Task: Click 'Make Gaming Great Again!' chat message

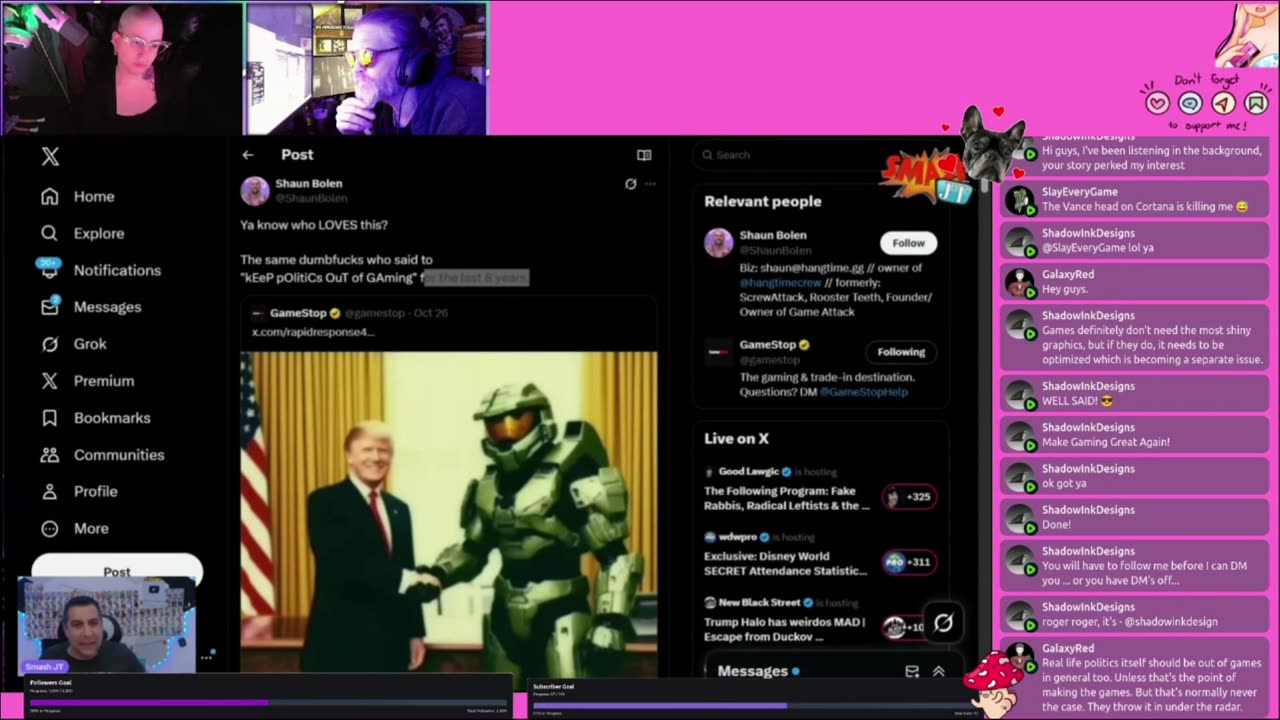Action: (1136, 435)
